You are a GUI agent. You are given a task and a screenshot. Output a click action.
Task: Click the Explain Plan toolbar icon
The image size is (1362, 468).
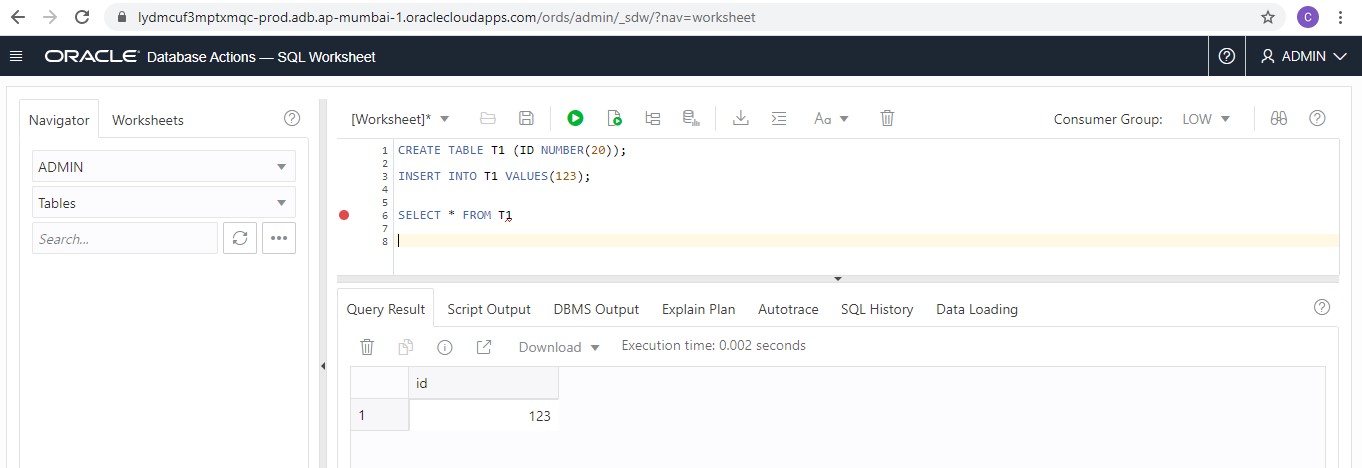653,118
